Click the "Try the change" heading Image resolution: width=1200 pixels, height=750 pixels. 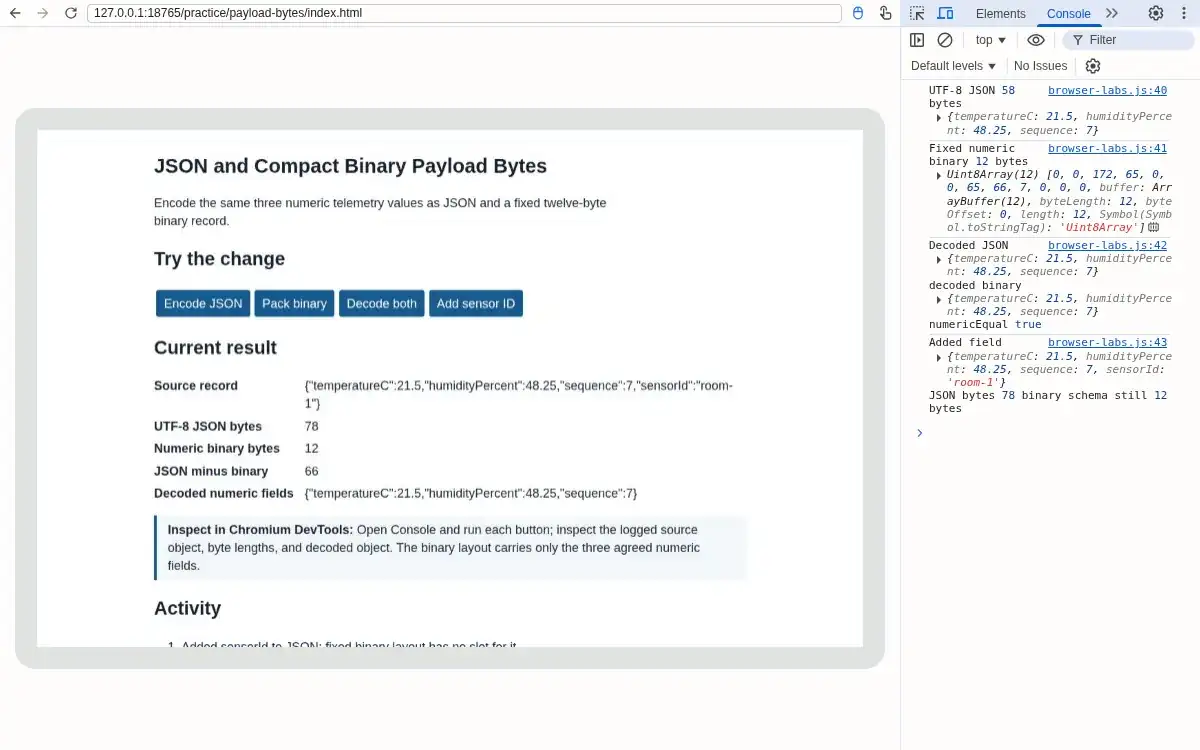click(x=219, y=259)
